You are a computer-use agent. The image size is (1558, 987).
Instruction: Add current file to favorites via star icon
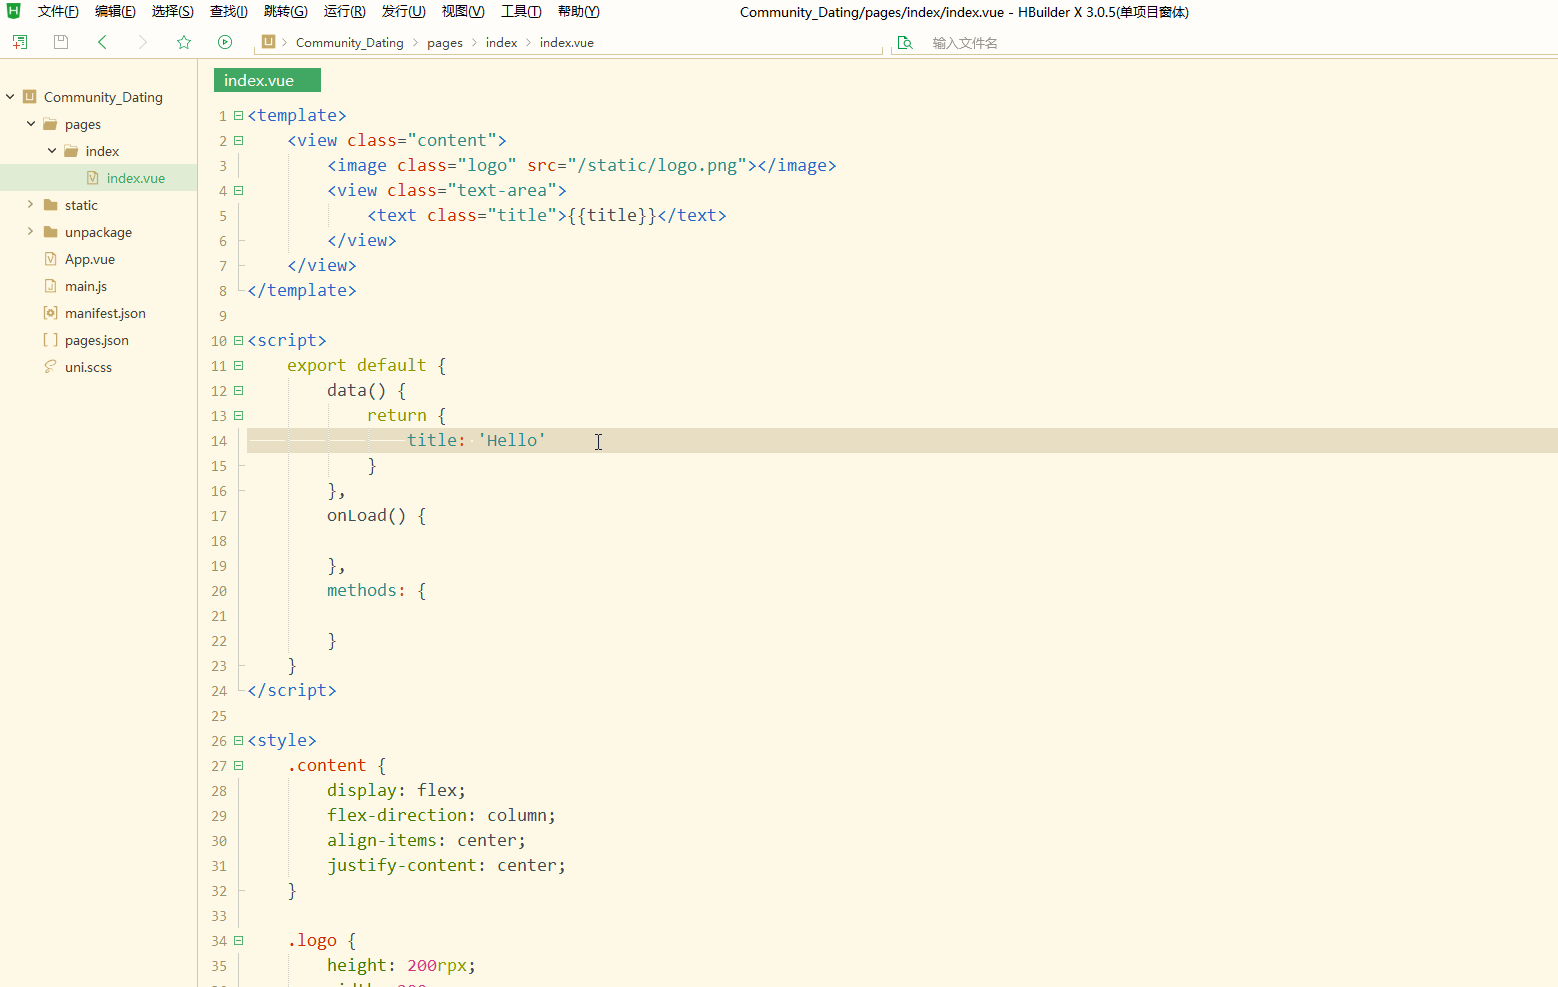183,42
